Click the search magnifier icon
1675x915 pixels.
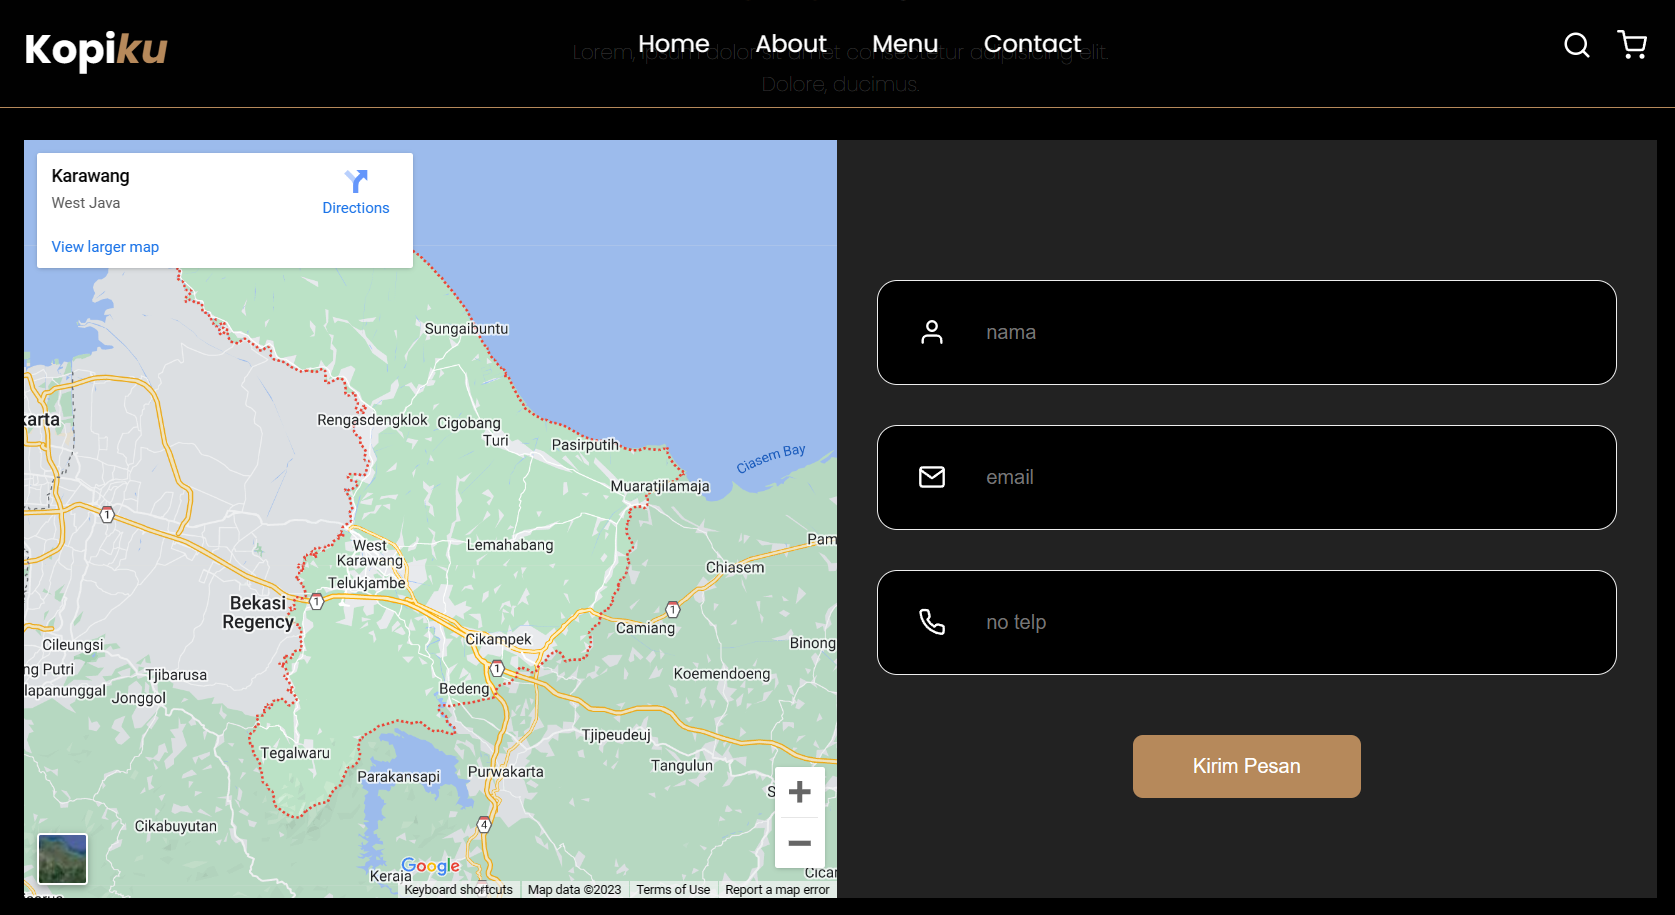pyautogui.click(x=1576, y=45)
